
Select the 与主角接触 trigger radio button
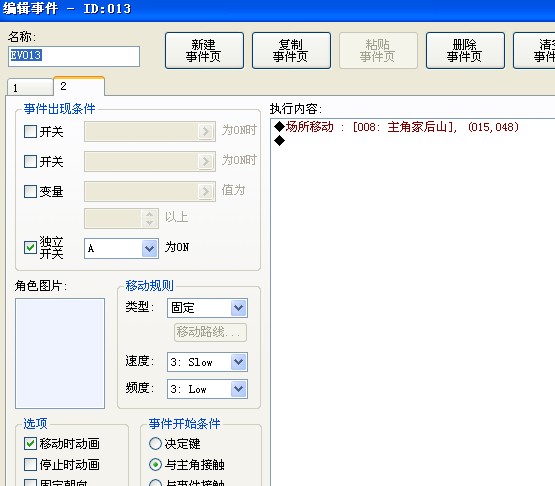155,464
